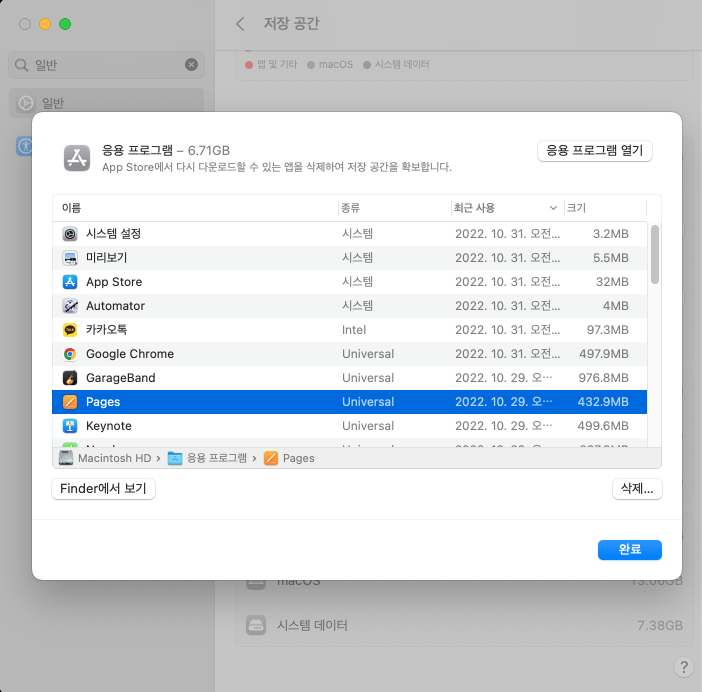This screenshot has height=692, width=702.
Task: Click Macintosh HD text in path bar
Action: click(x=115, y=458)
